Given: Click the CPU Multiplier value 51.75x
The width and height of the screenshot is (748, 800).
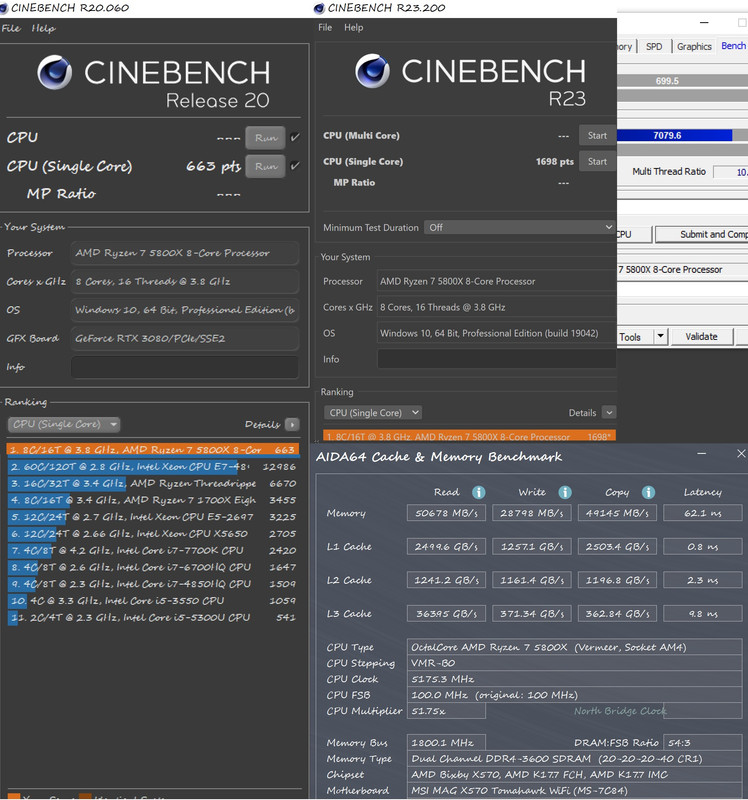Looking at the screenshot, I should (x=446, y=711).
